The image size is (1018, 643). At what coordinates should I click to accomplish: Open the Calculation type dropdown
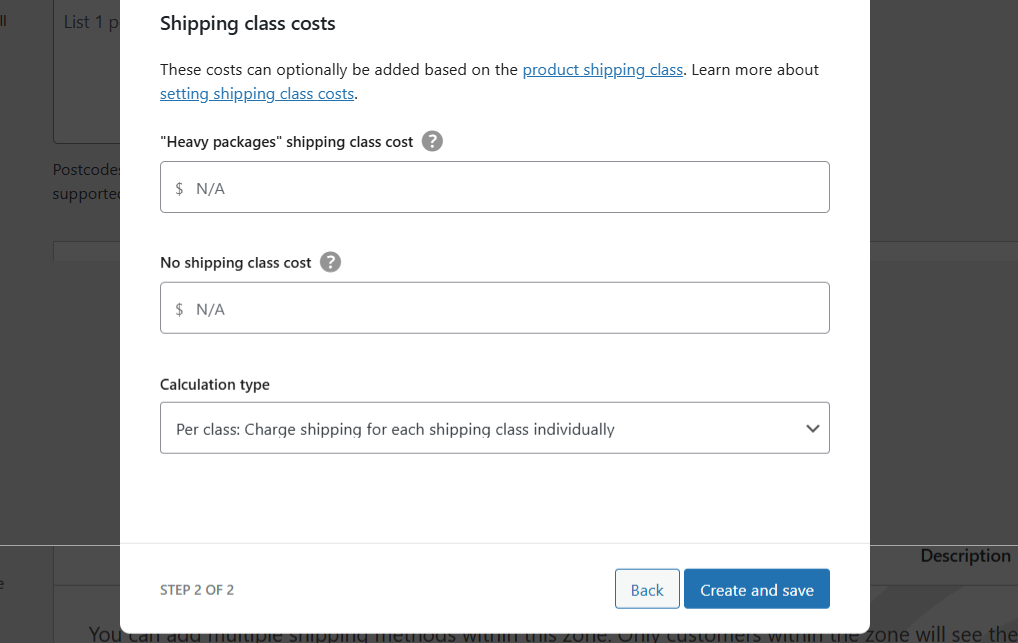pos(495,428)
